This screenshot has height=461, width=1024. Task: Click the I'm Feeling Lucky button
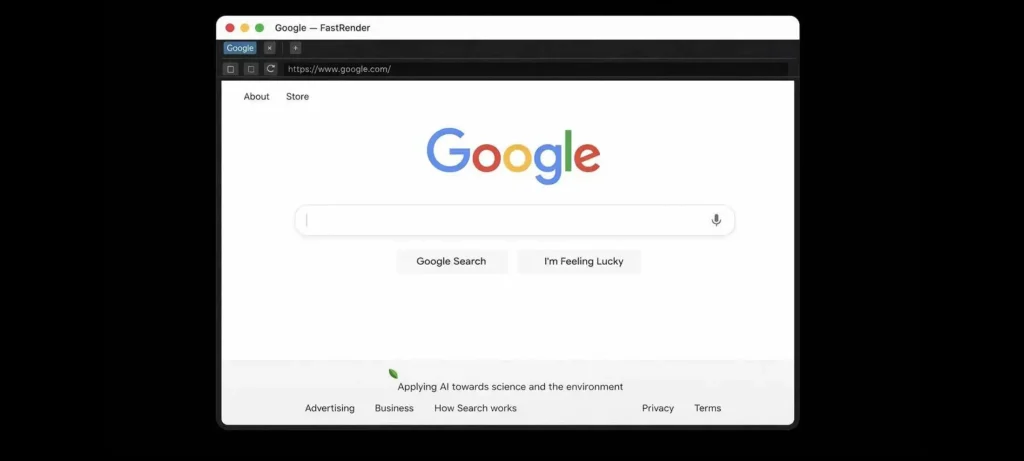pyautogui.click(x=579, y=261)
